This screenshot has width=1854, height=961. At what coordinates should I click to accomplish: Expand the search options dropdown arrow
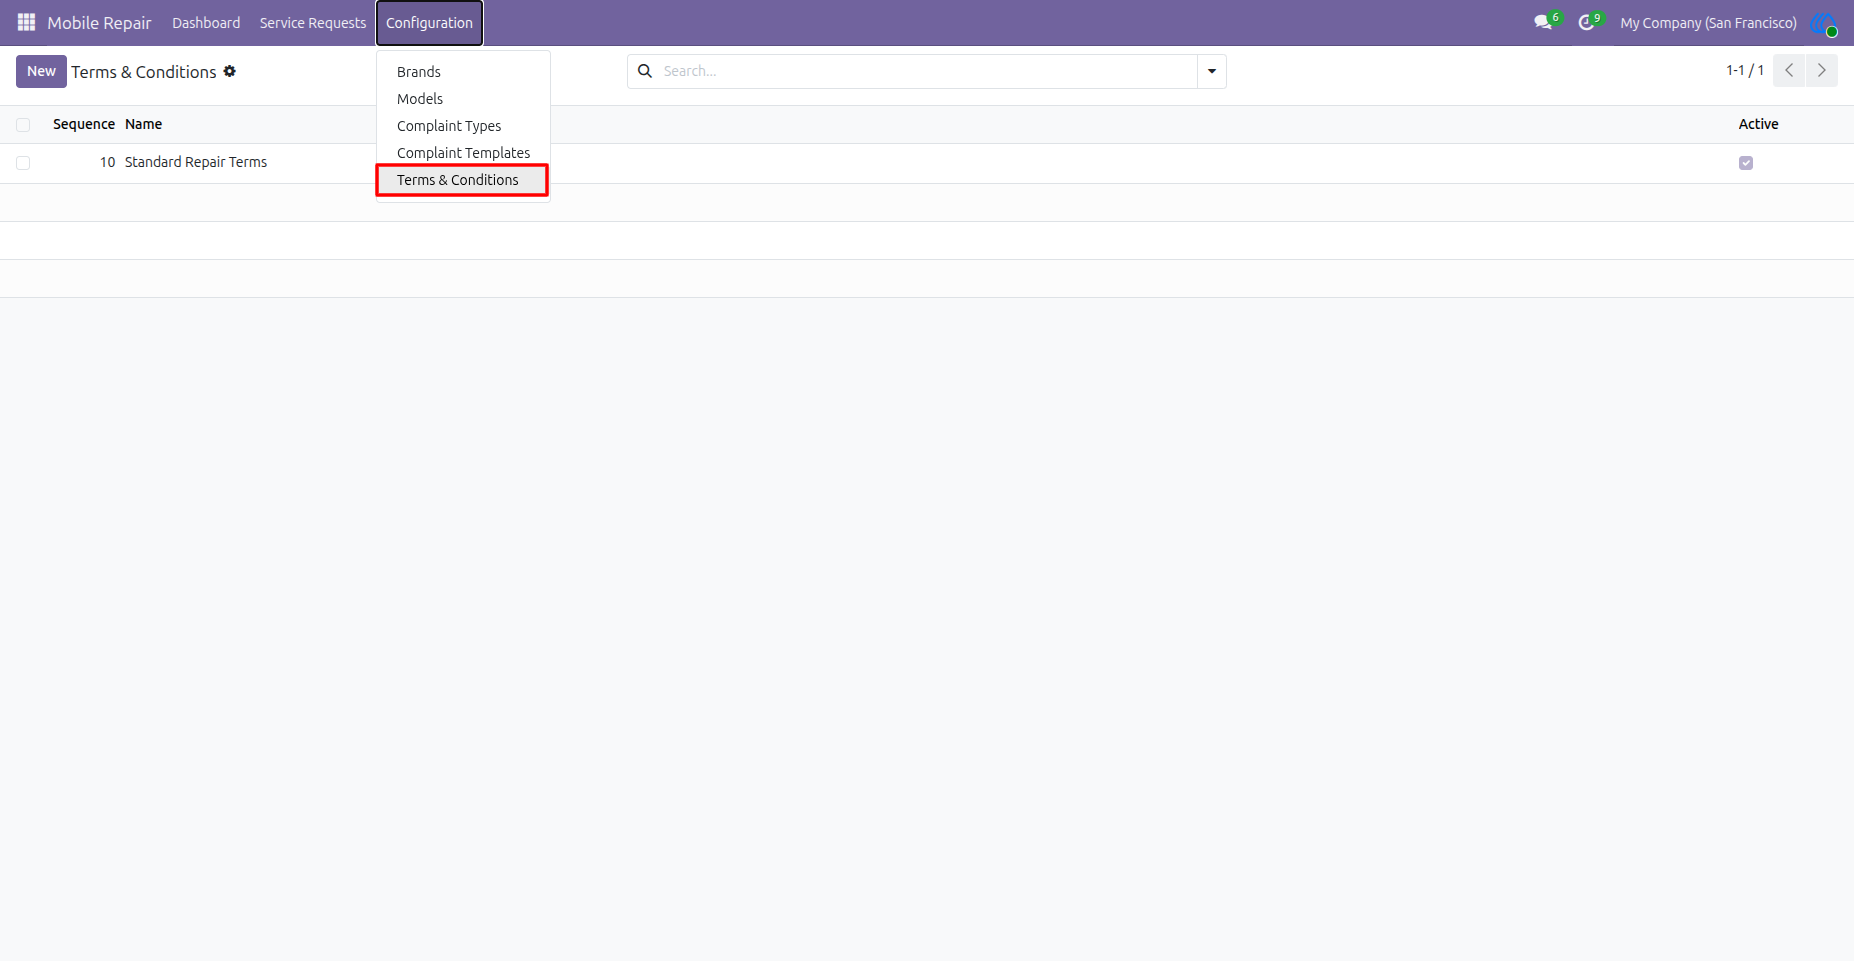point(1212,71)
